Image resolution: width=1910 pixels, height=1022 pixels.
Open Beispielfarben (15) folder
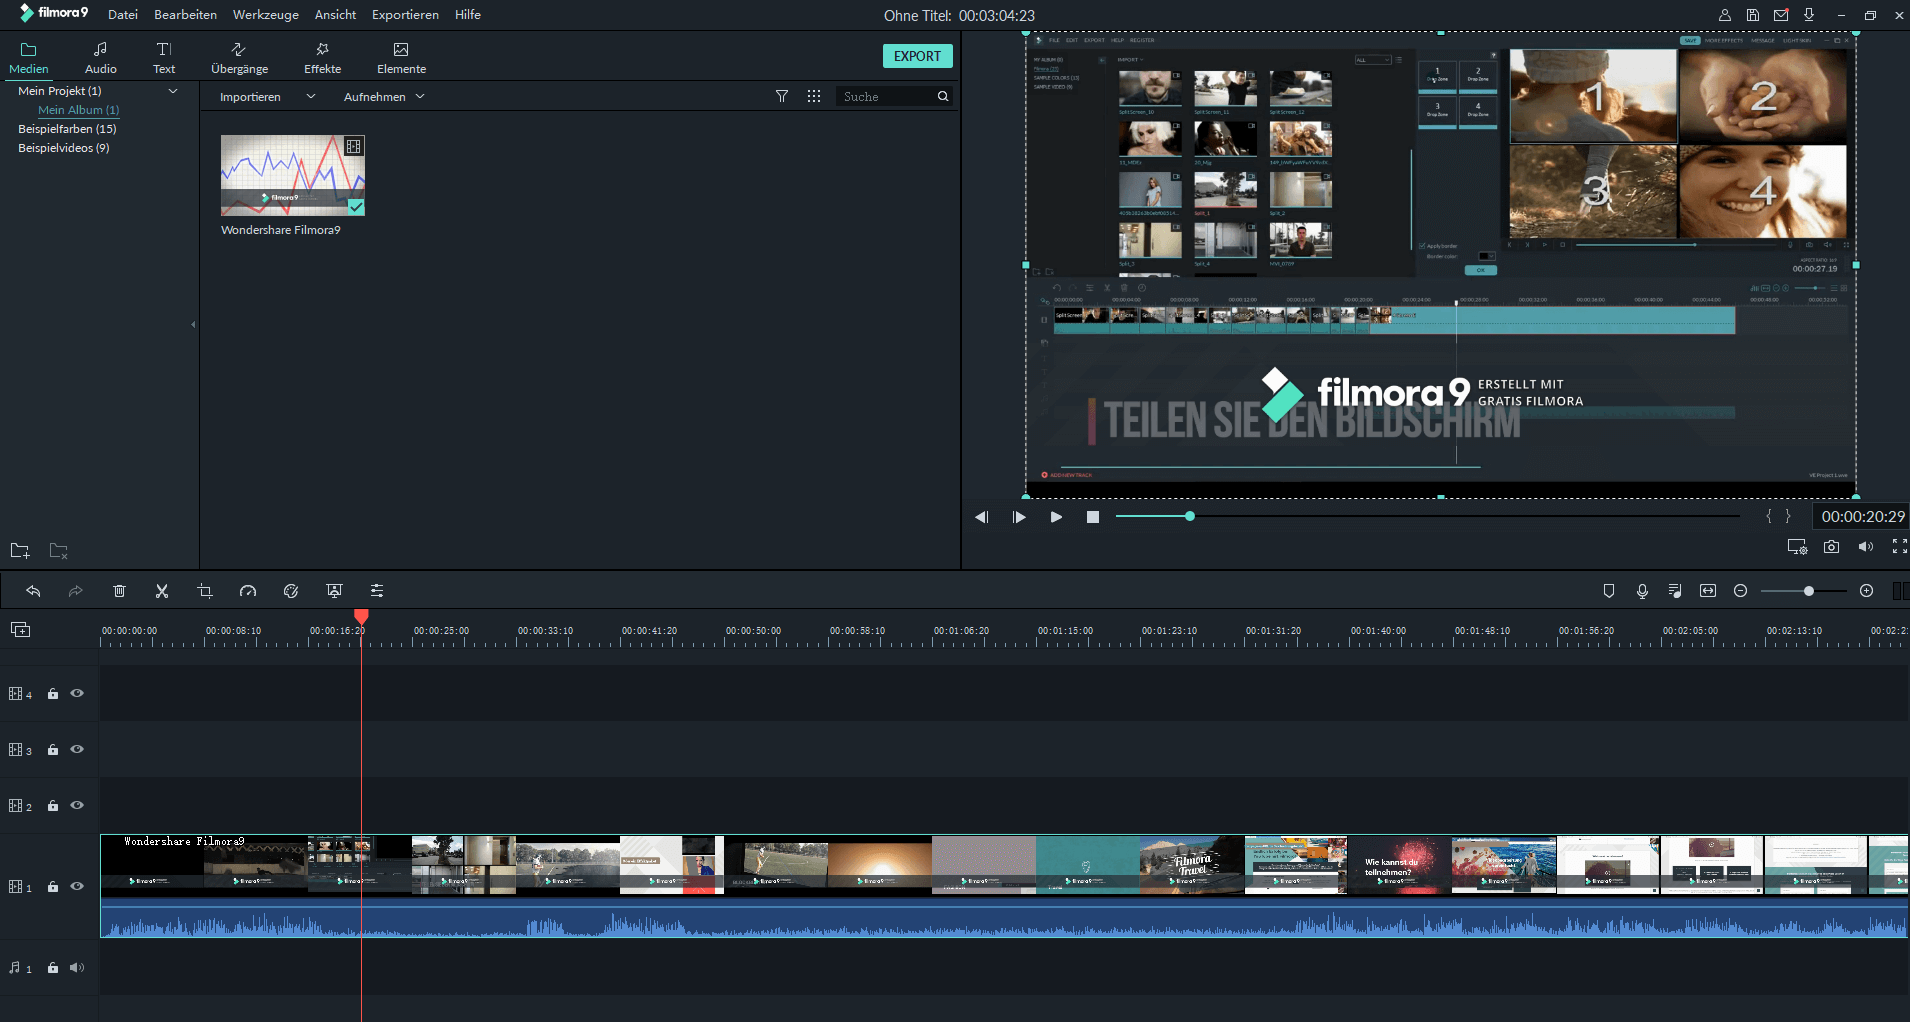(x=67, y=129)
